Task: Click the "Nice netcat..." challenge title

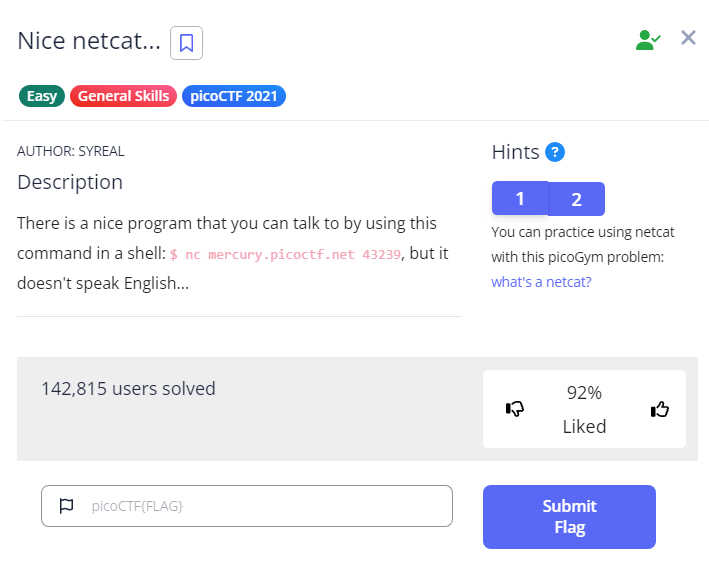Action: coord(89,41)
